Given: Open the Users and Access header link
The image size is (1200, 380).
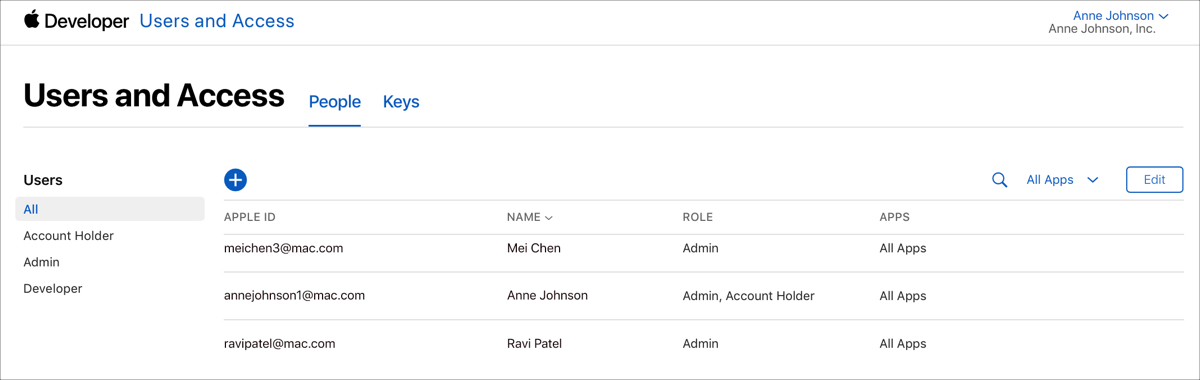Looking at the screenshot, I should point(217,20).
